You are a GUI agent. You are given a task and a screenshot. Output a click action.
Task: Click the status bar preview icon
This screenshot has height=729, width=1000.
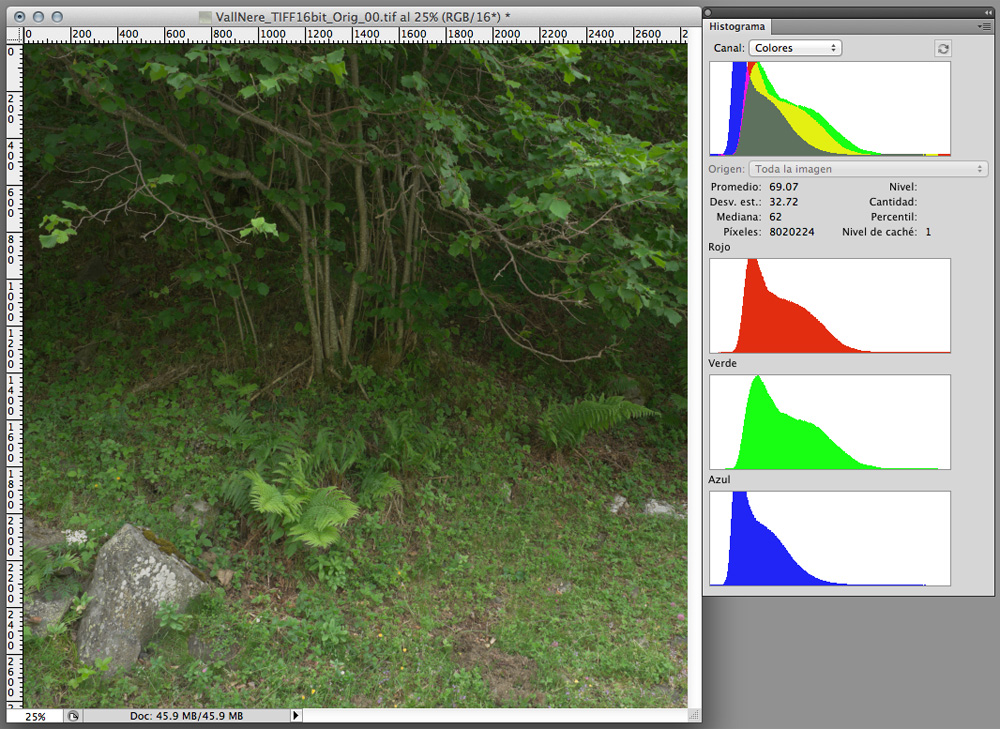coord(73,716)
